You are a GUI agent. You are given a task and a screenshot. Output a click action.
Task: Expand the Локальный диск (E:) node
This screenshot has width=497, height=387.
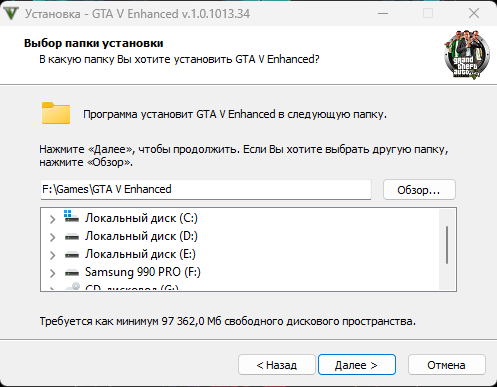pyautogui.click(x=52, y=255)
